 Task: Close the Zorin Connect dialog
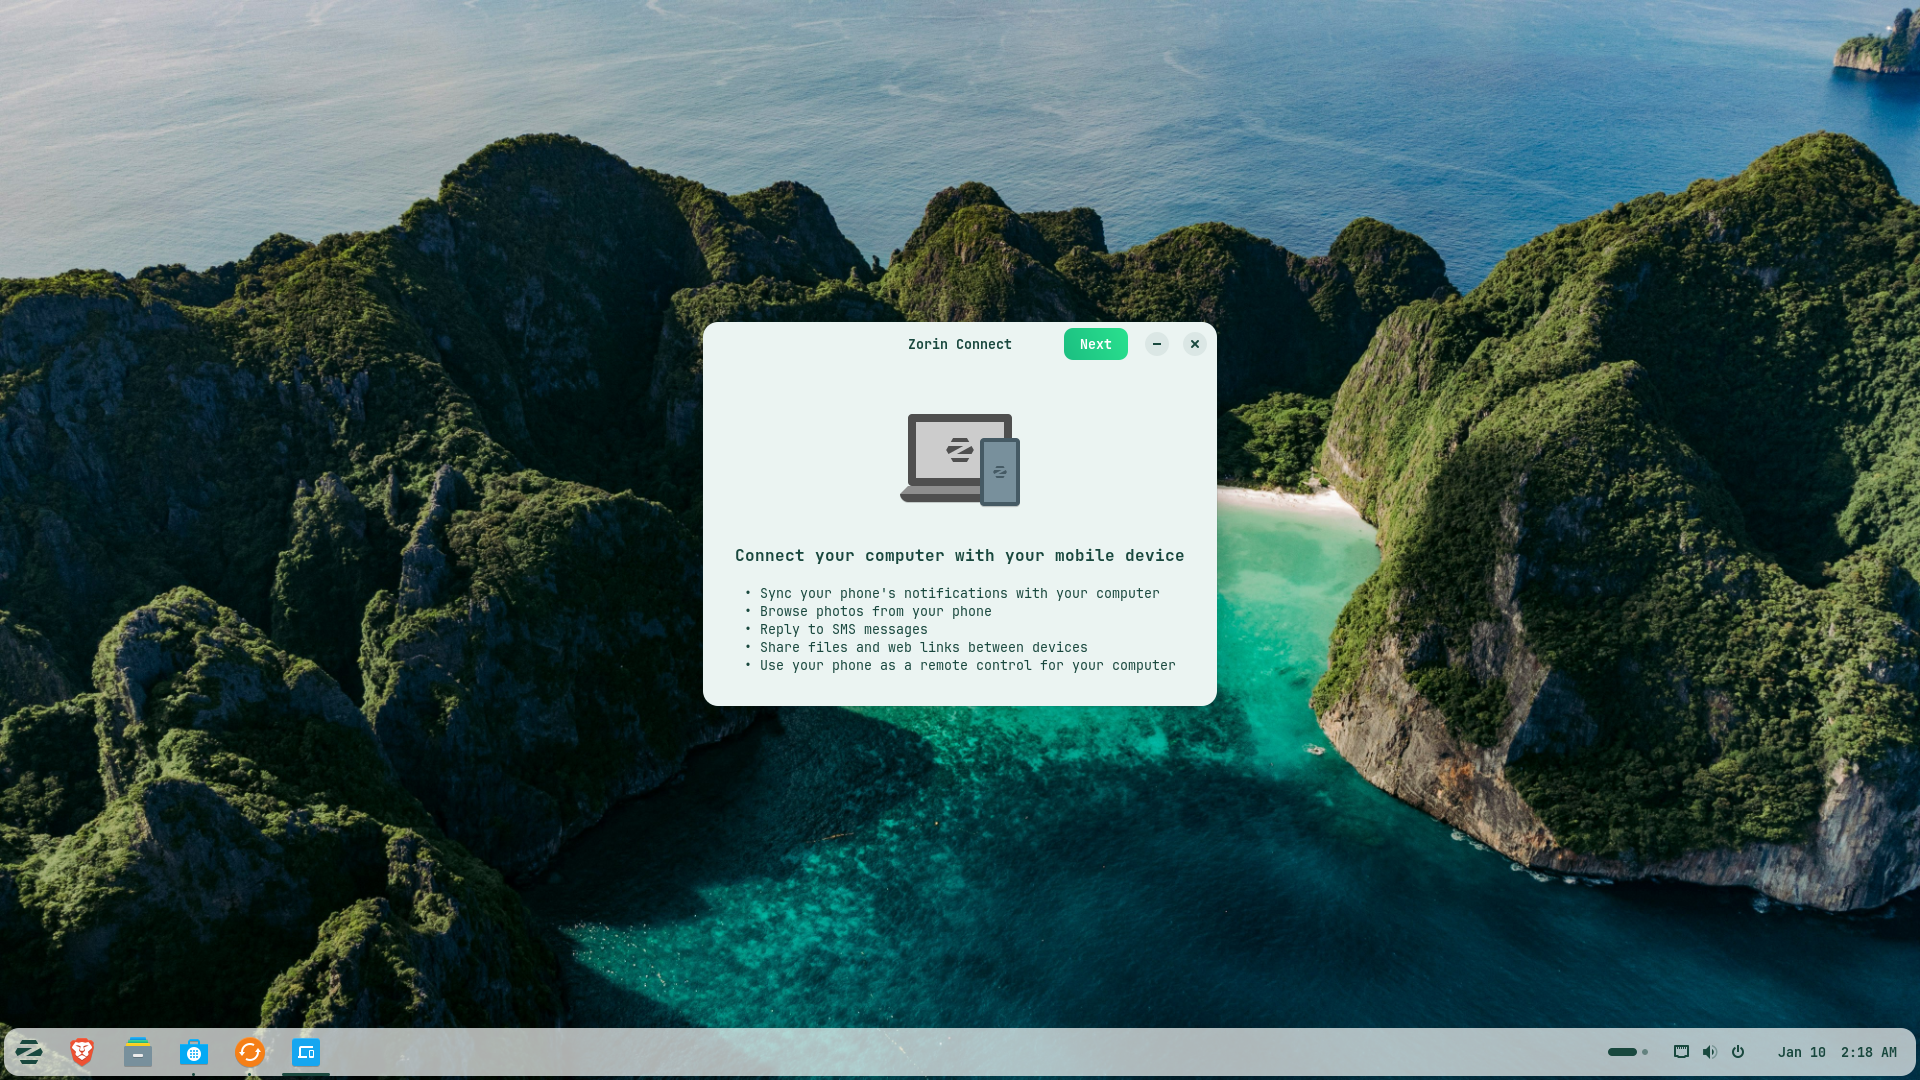point(1194,344)
